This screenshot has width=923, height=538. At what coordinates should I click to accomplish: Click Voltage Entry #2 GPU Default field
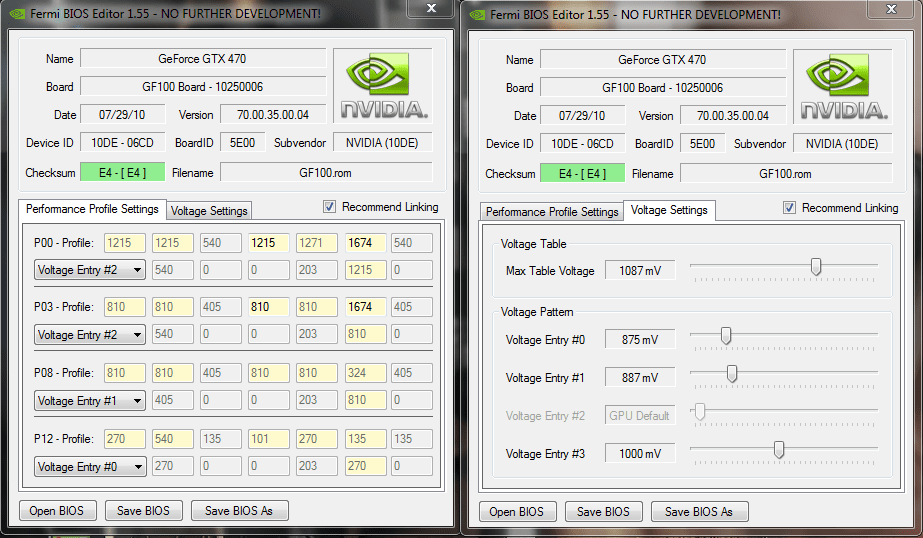640,416
